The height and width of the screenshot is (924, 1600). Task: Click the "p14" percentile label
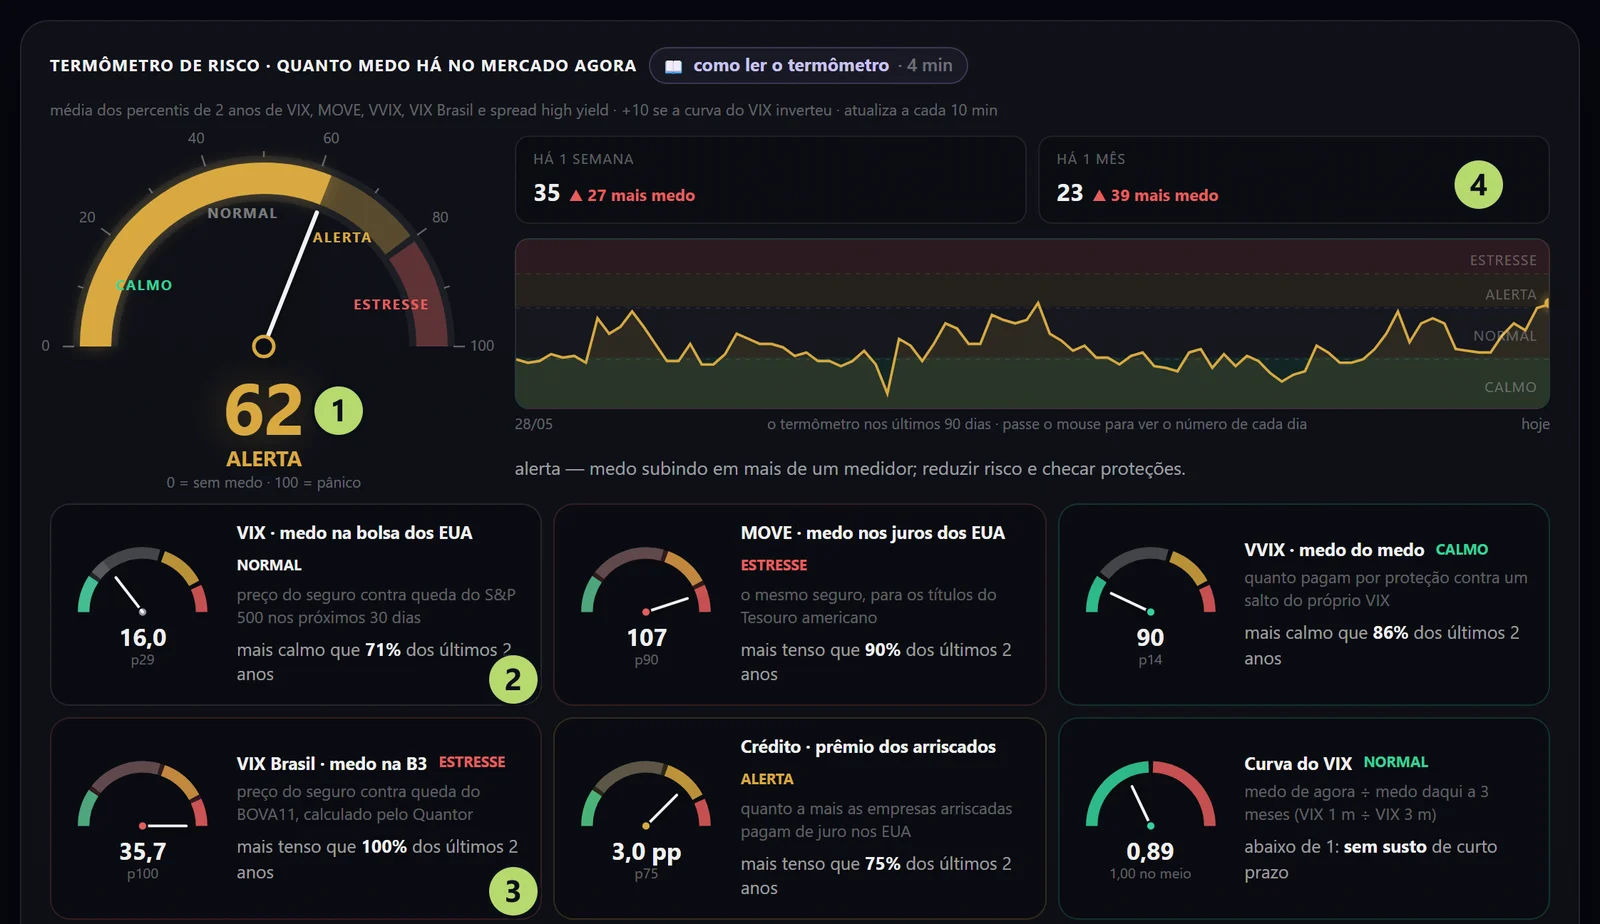tap(1150, 660)
